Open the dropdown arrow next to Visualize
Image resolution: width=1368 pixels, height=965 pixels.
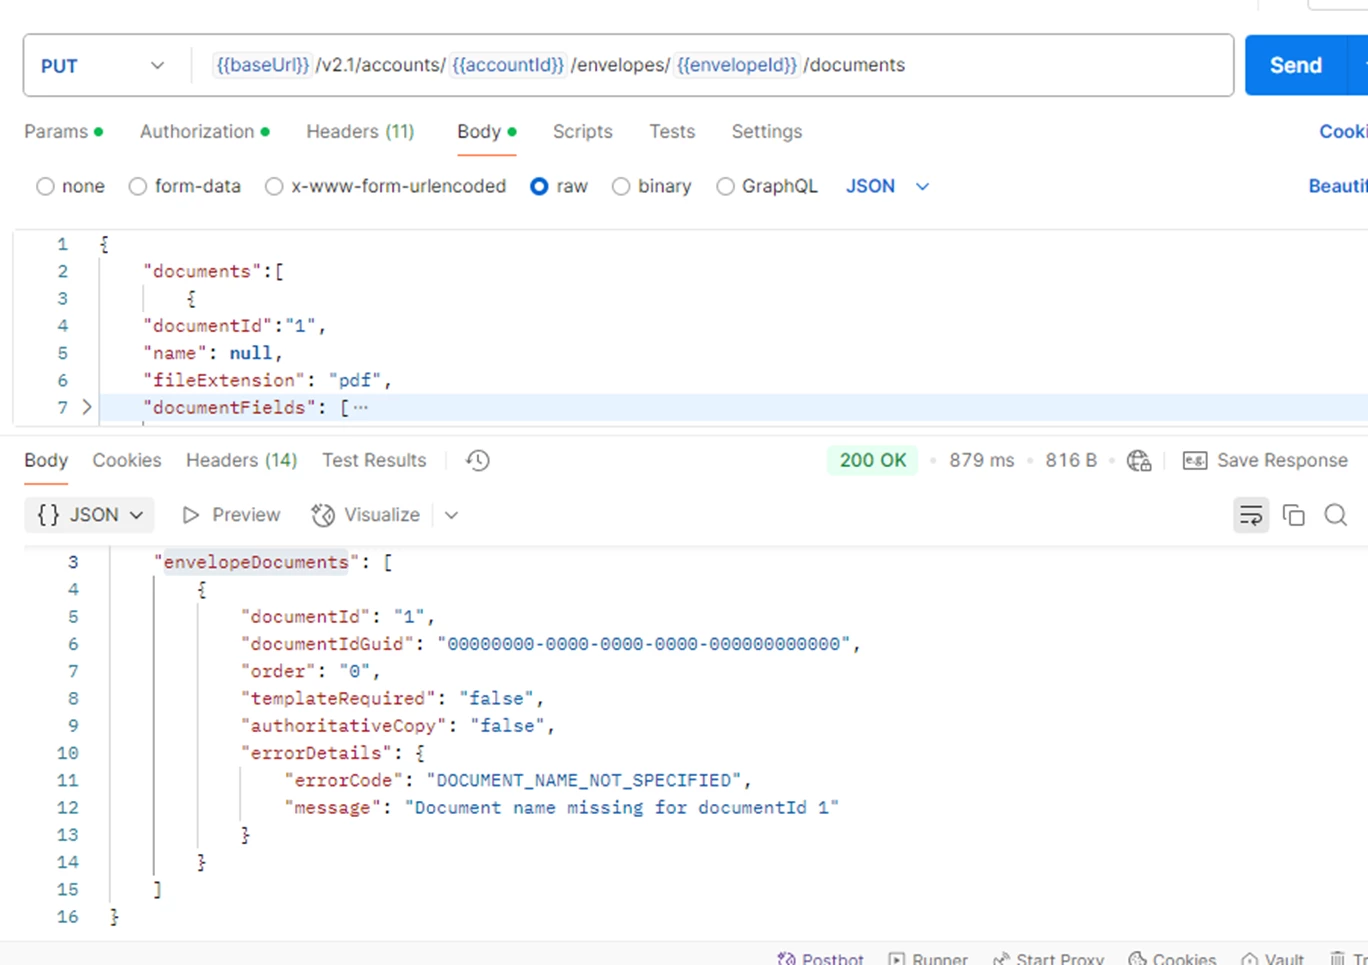(x=451, y=515)
